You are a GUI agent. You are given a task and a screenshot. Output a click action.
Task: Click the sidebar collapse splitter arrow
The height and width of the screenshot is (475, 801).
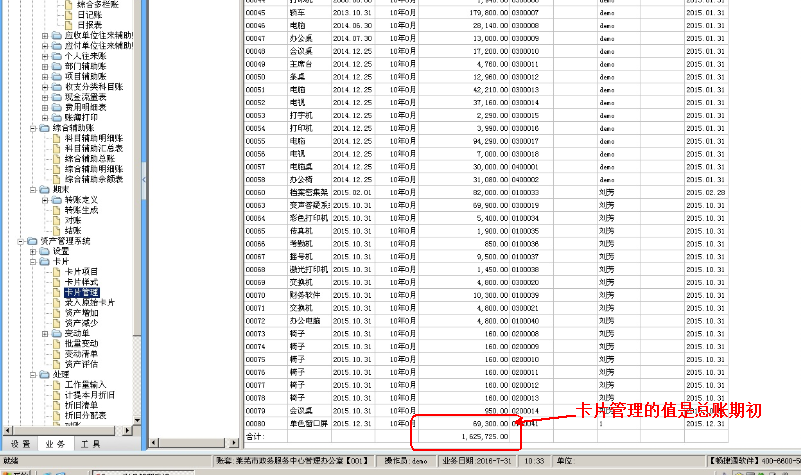pyautogui.click(x=144, y=179)
